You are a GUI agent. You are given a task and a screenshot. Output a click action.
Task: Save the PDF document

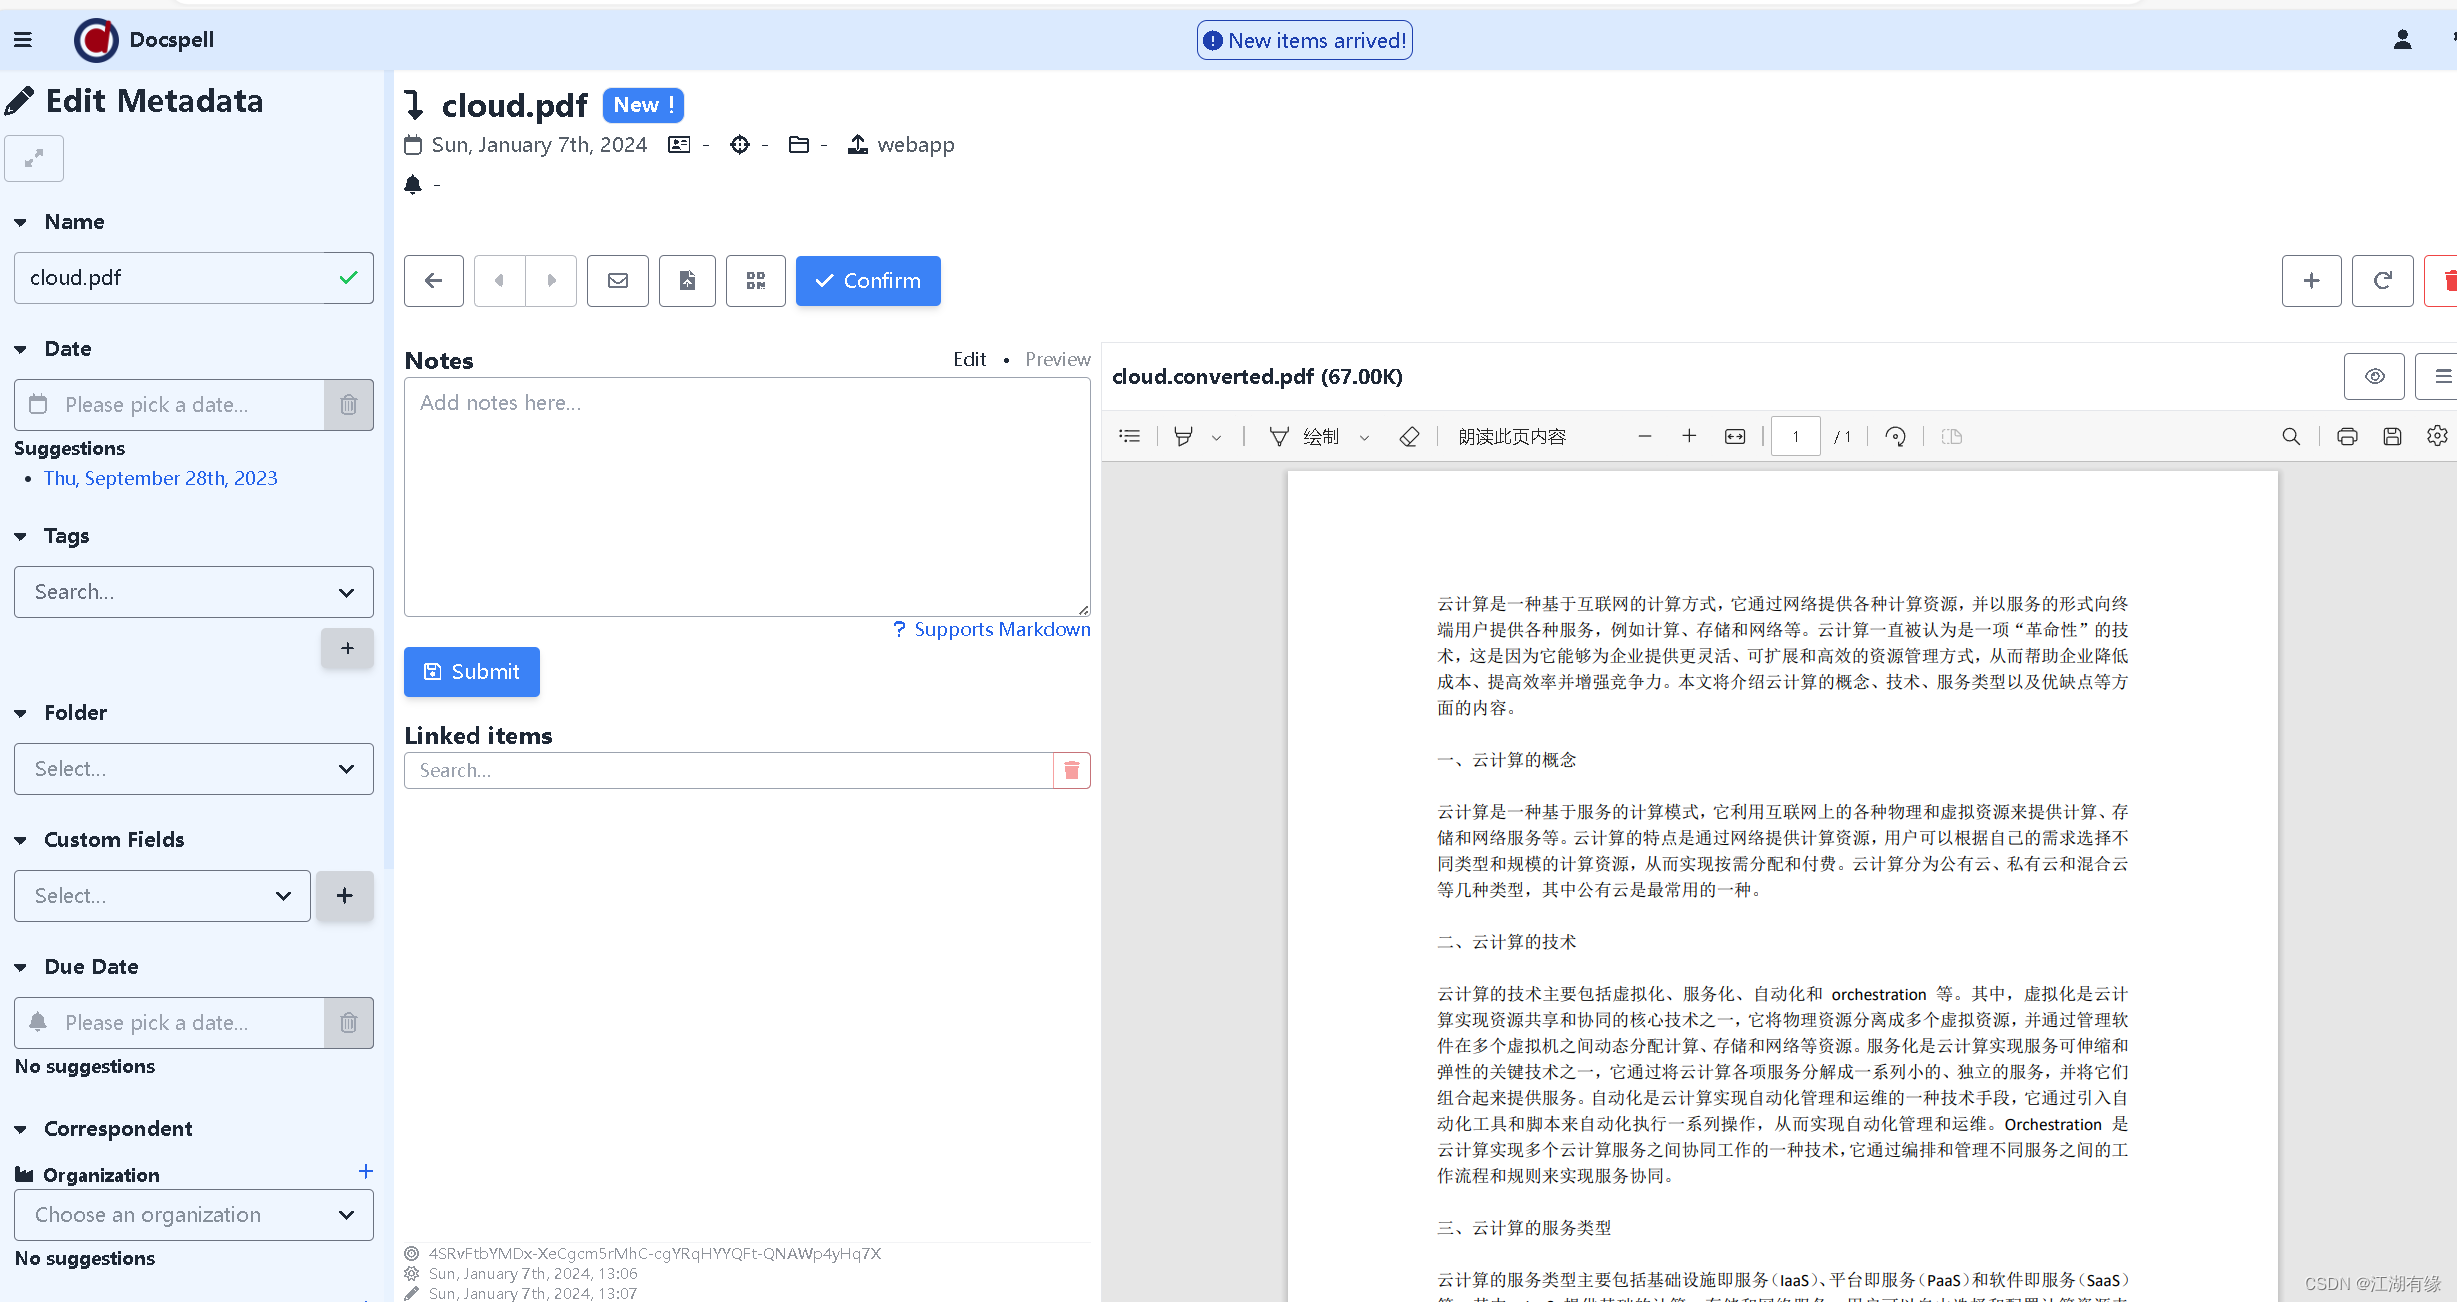coord(2392,437)
